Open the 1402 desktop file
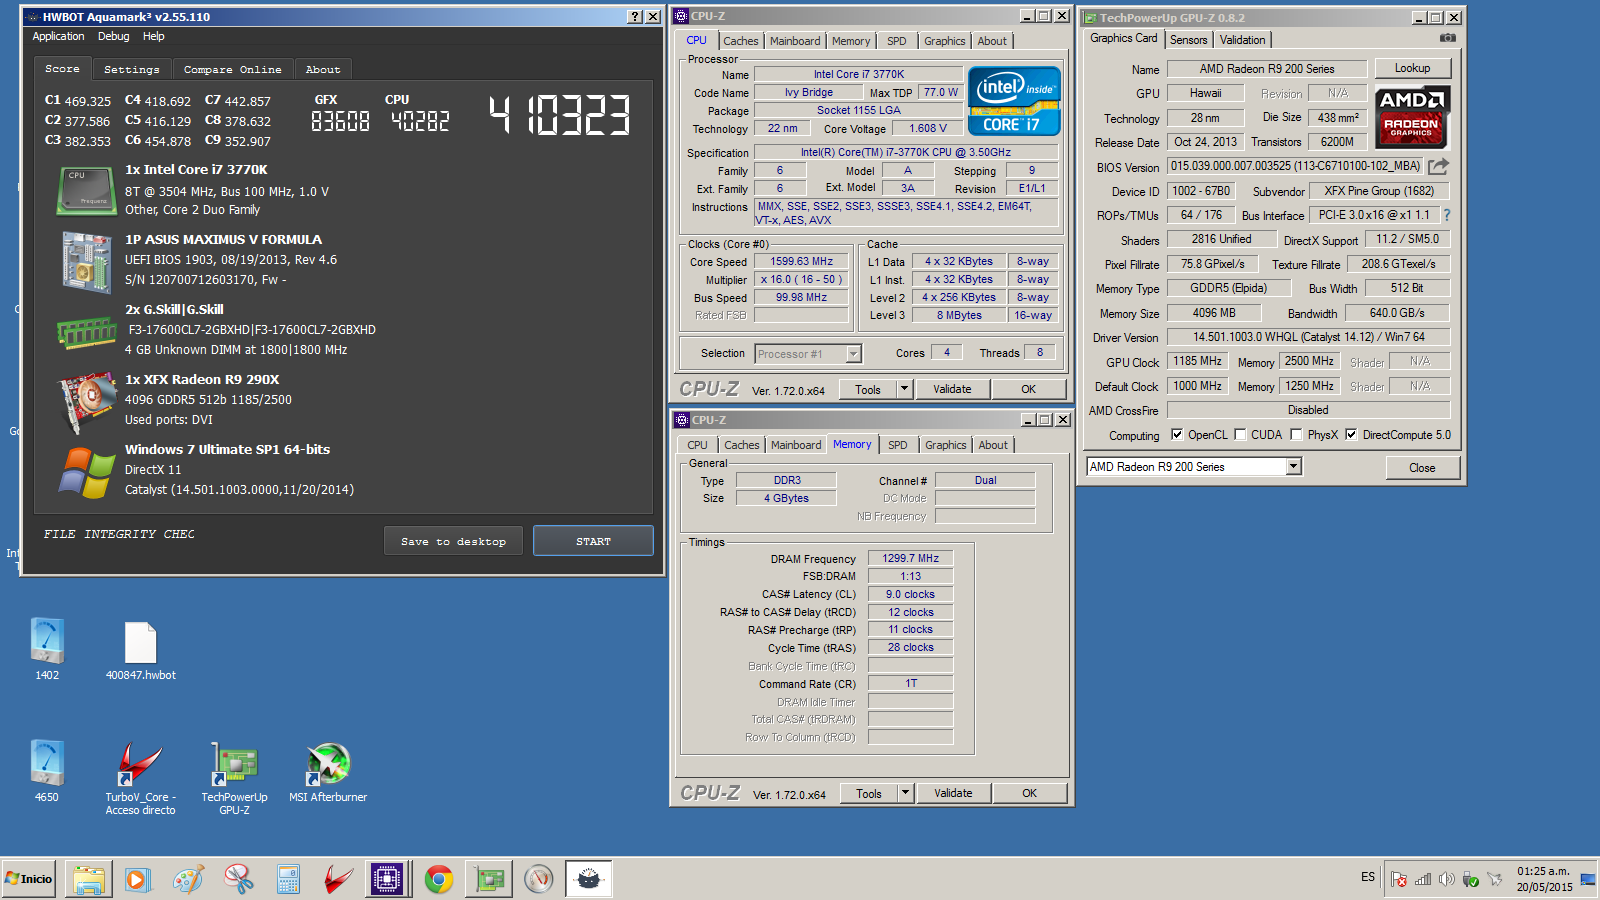The image size is (1600, 900). tap(47, 649)
